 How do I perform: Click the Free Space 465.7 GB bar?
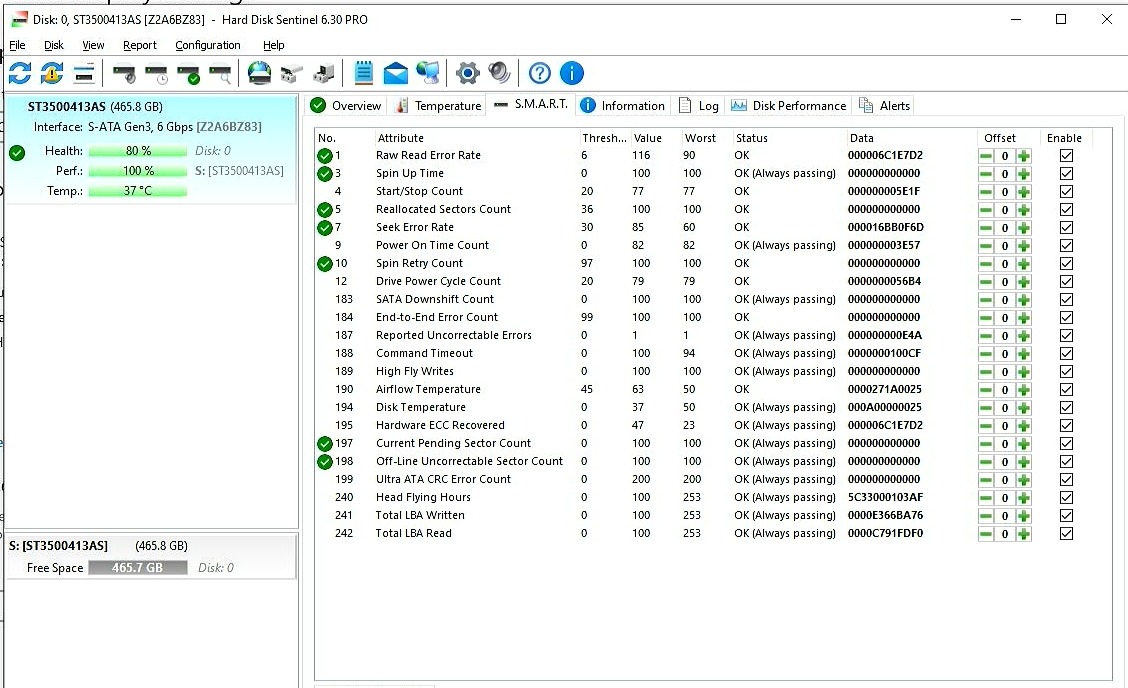(x=137, y=568)
